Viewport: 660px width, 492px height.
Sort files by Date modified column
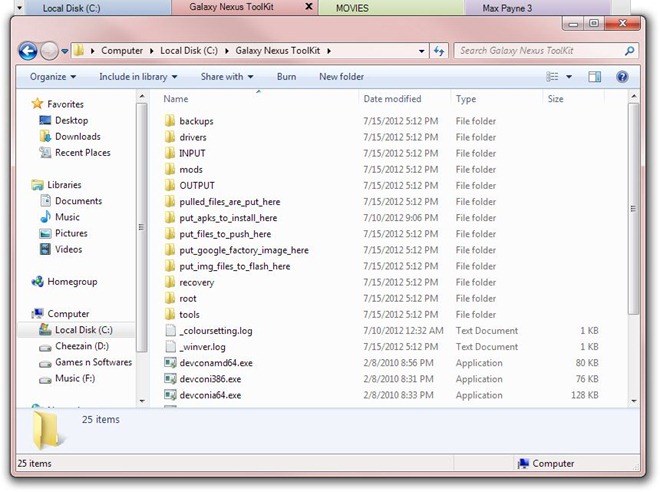(x=392, y=99)
